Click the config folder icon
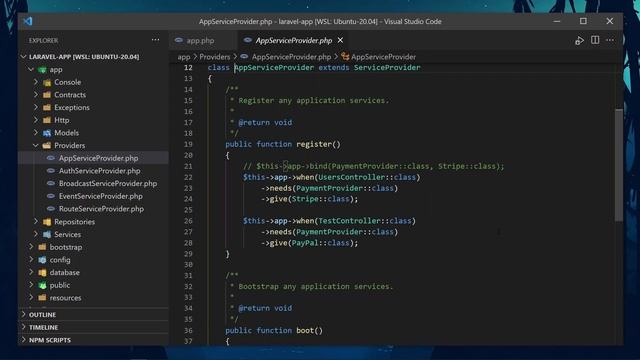Image resolution: width=640 pixels, height=360 pixels. (x=42, y=260)
